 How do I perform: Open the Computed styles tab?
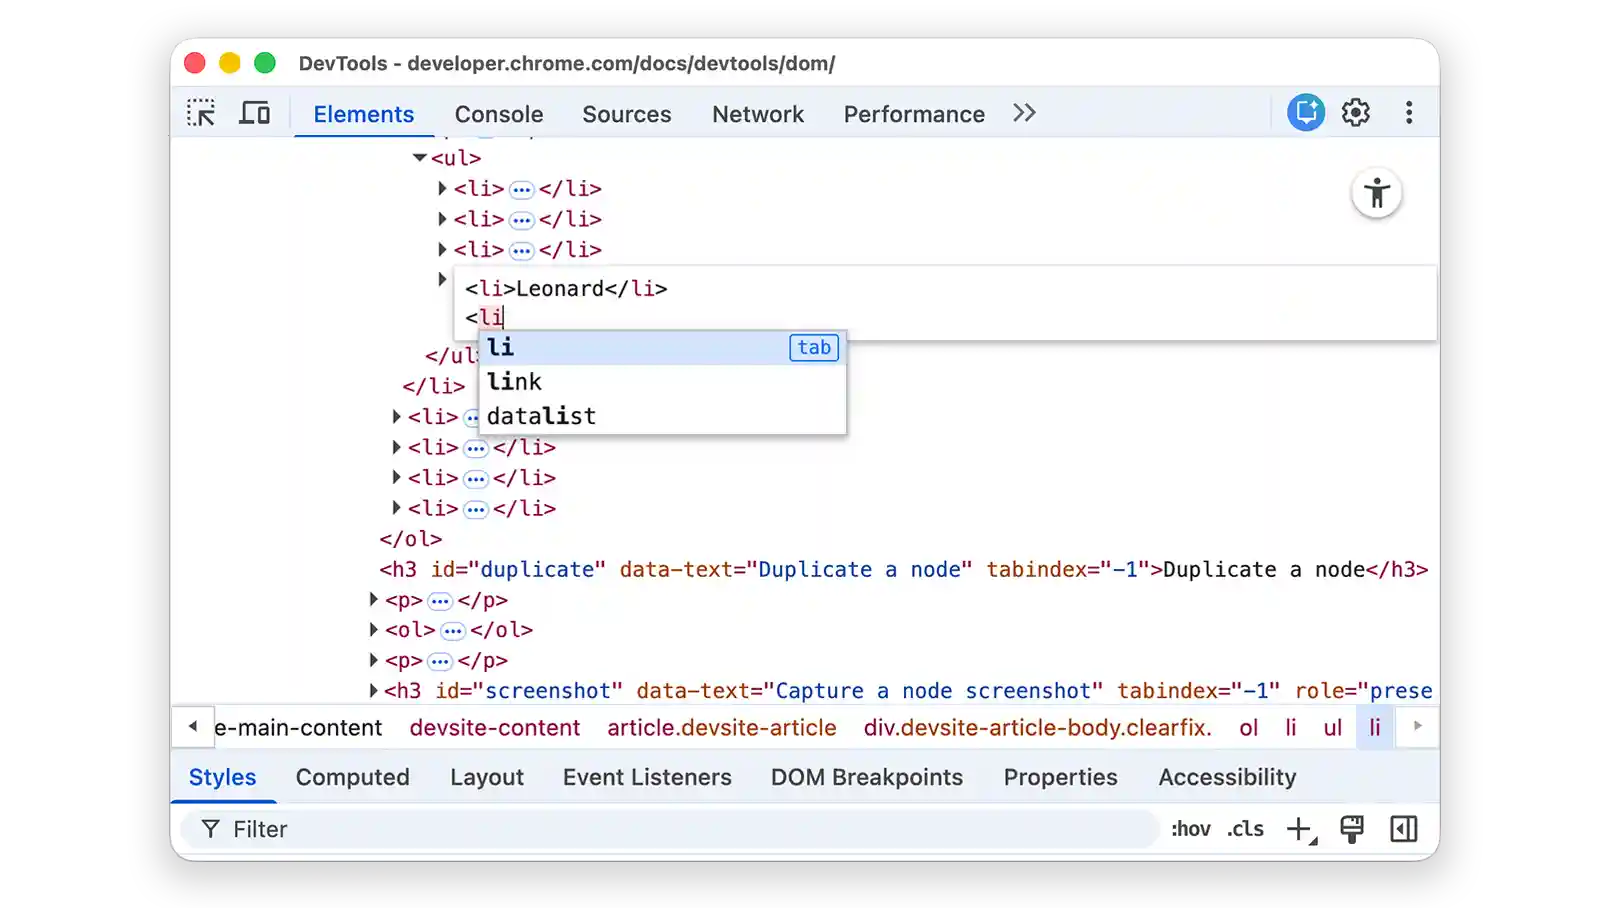(353, 777)
